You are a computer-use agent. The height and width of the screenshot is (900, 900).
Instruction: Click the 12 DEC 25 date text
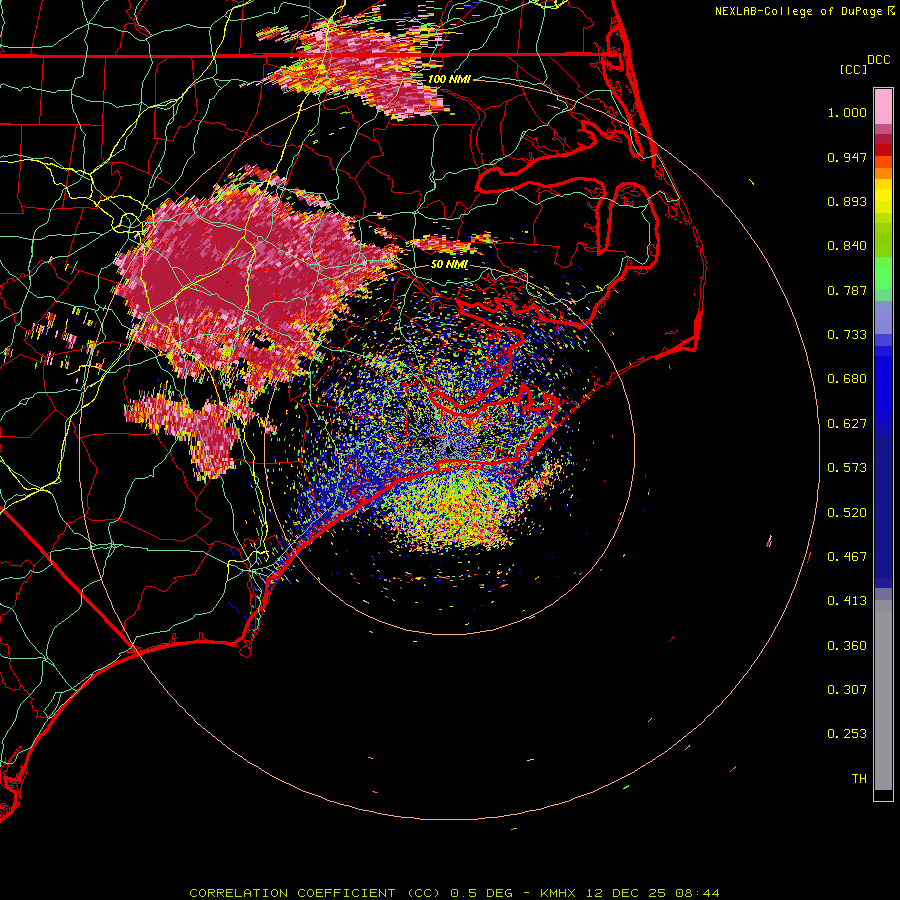(x=626, y=893)
